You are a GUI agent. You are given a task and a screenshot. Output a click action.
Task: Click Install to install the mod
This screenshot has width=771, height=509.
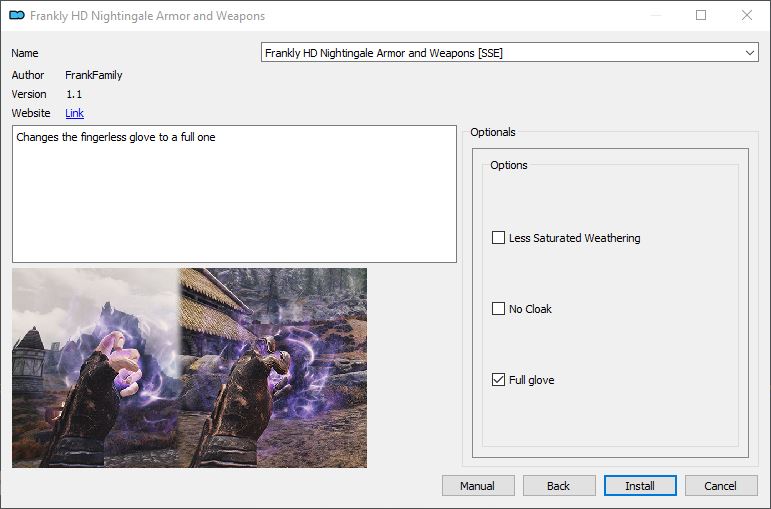[x=640, y=486]
